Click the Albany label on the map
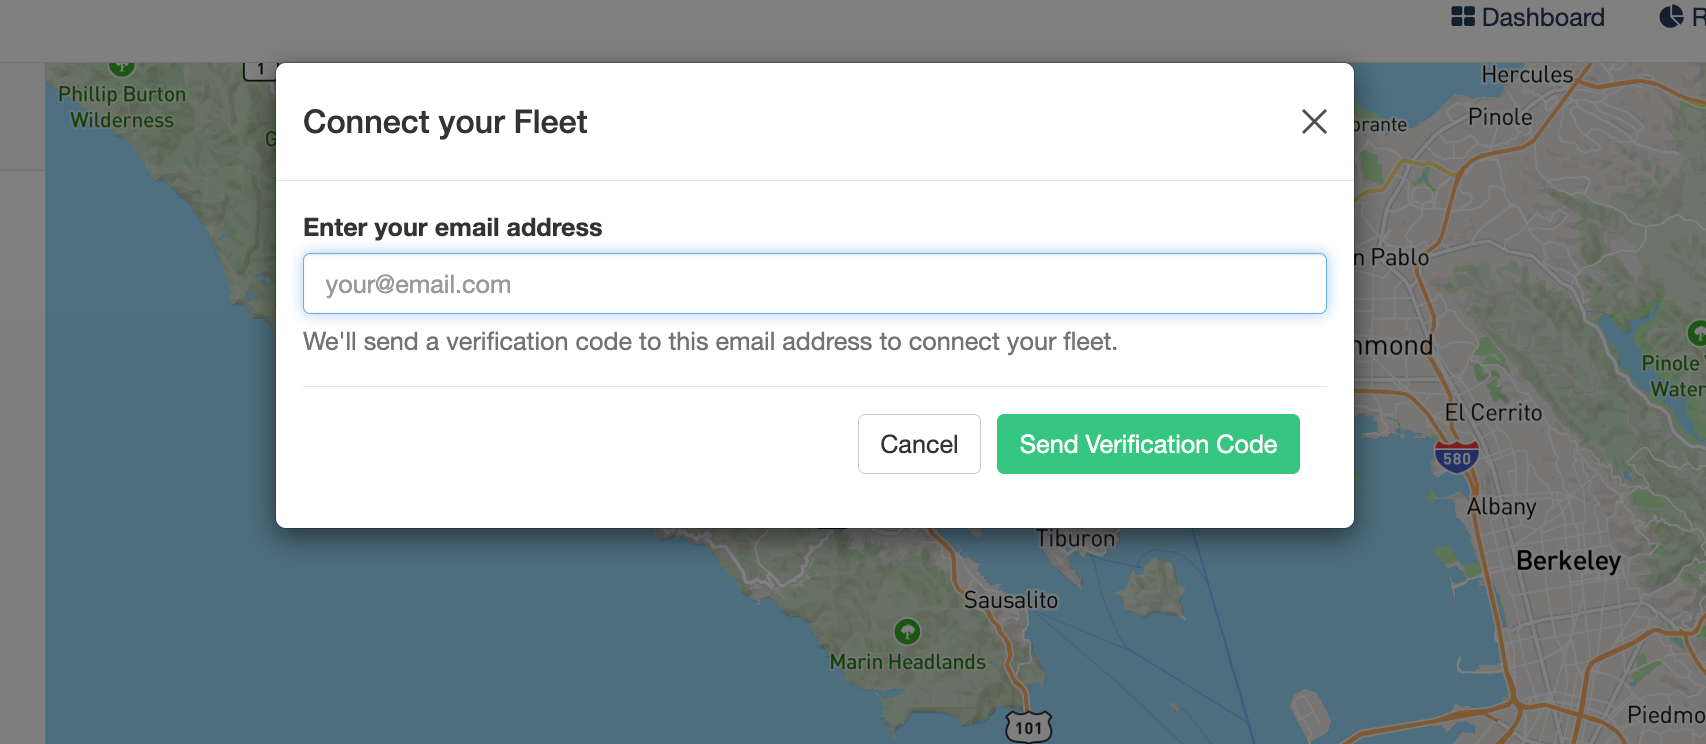This screenshot has width=1706, height=744. tap(1501, 507)
